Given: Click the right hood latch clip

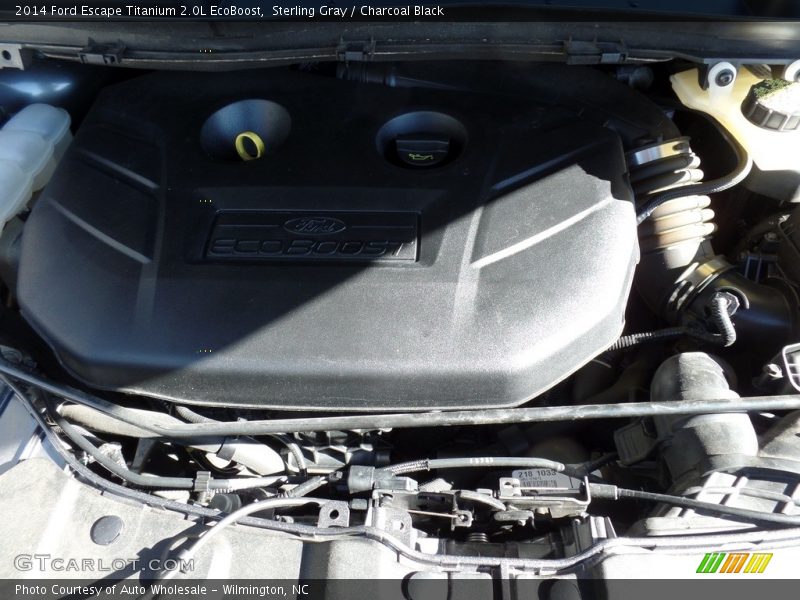Looking at the screenshot, I should pyautogui.click(x=597, y=52).
